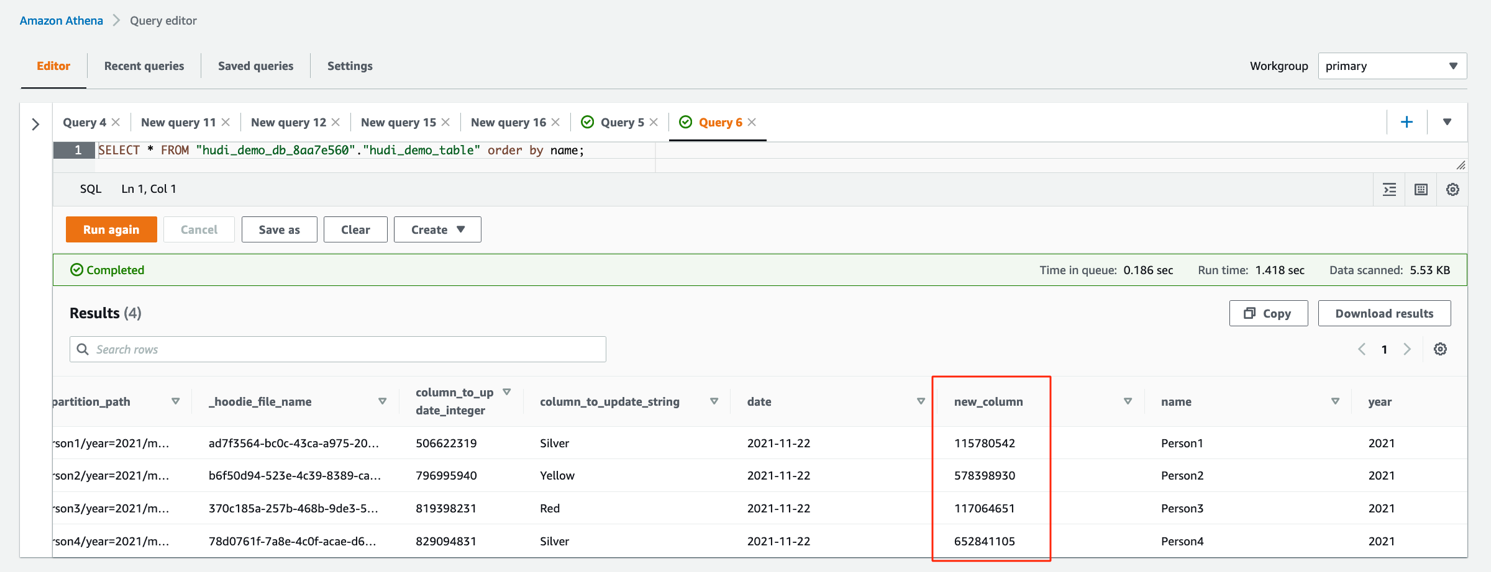
Task: Sort by _hoodie_file_name column arrow
Action: 383,401
